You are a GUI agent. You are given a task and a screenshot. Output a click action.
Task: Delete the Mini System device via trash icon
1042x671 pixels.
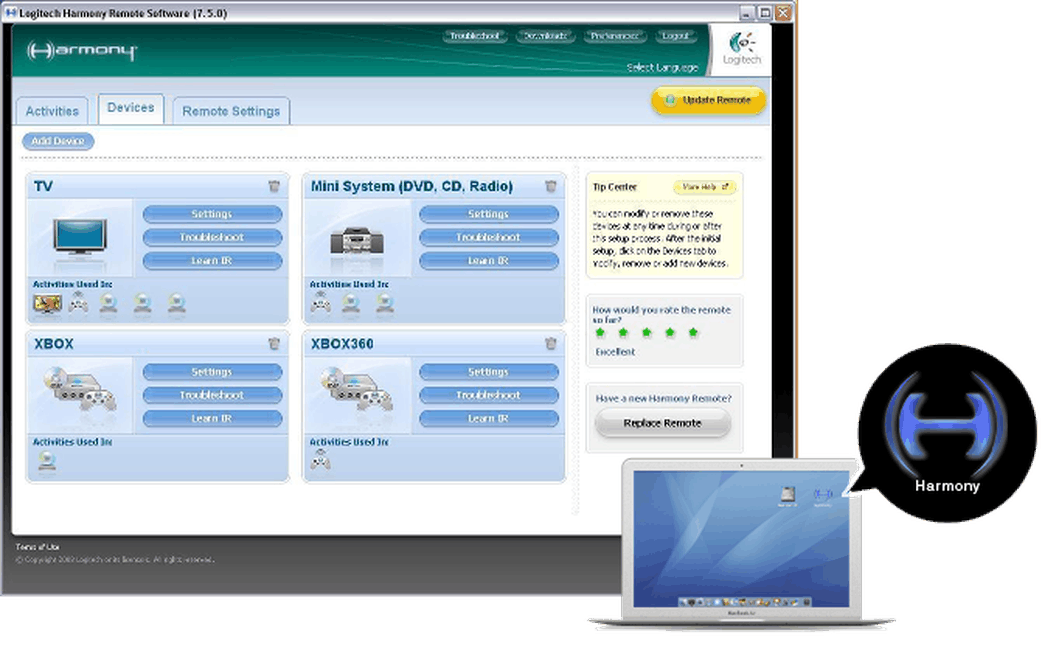tap(550, 186)
